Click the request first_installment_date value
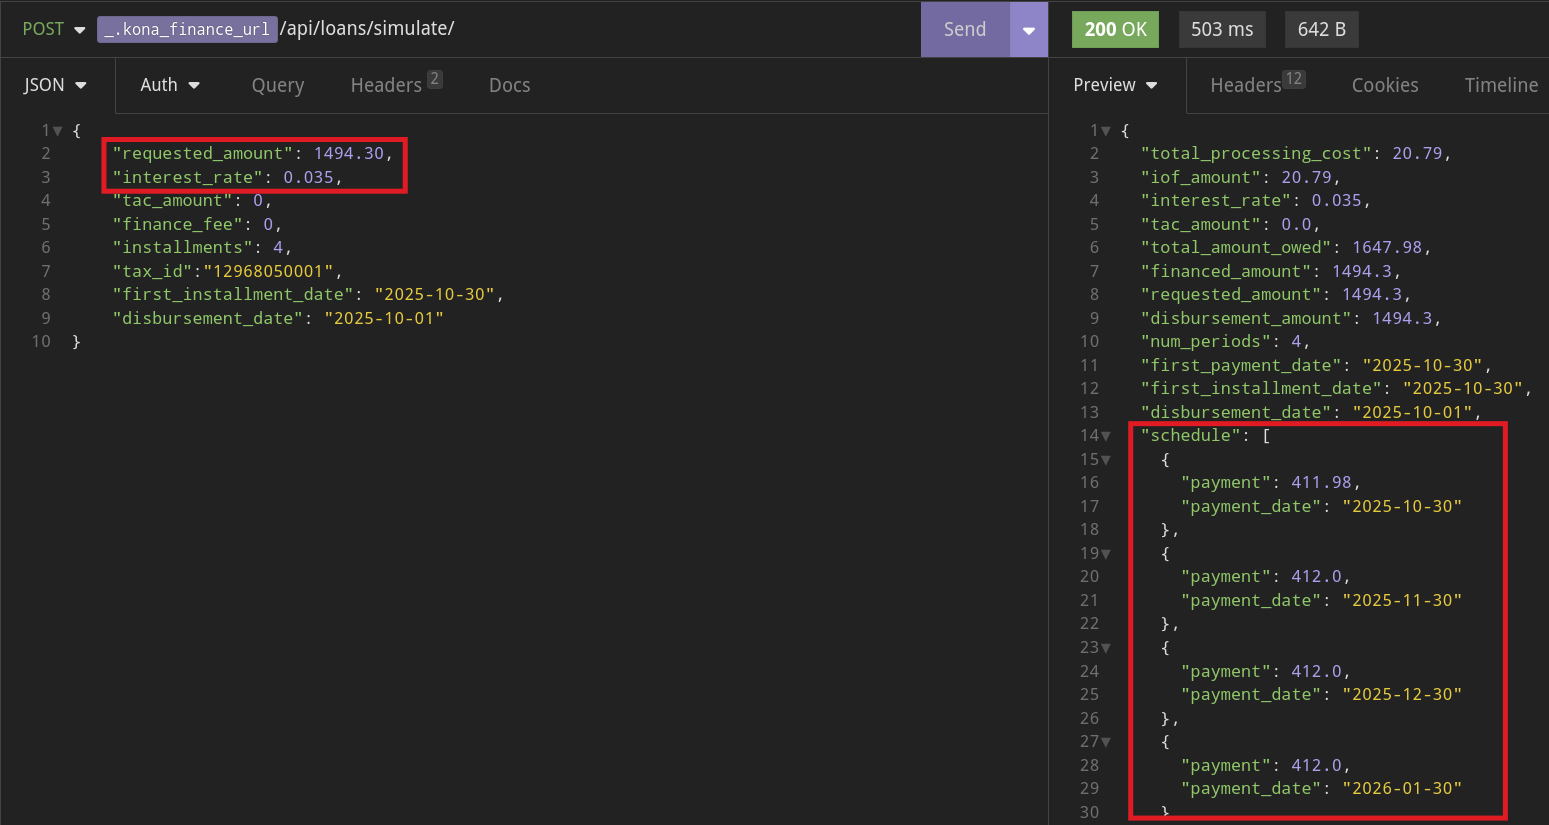The width and height of the screenshot is (1549, 825). tap(434, 294)
